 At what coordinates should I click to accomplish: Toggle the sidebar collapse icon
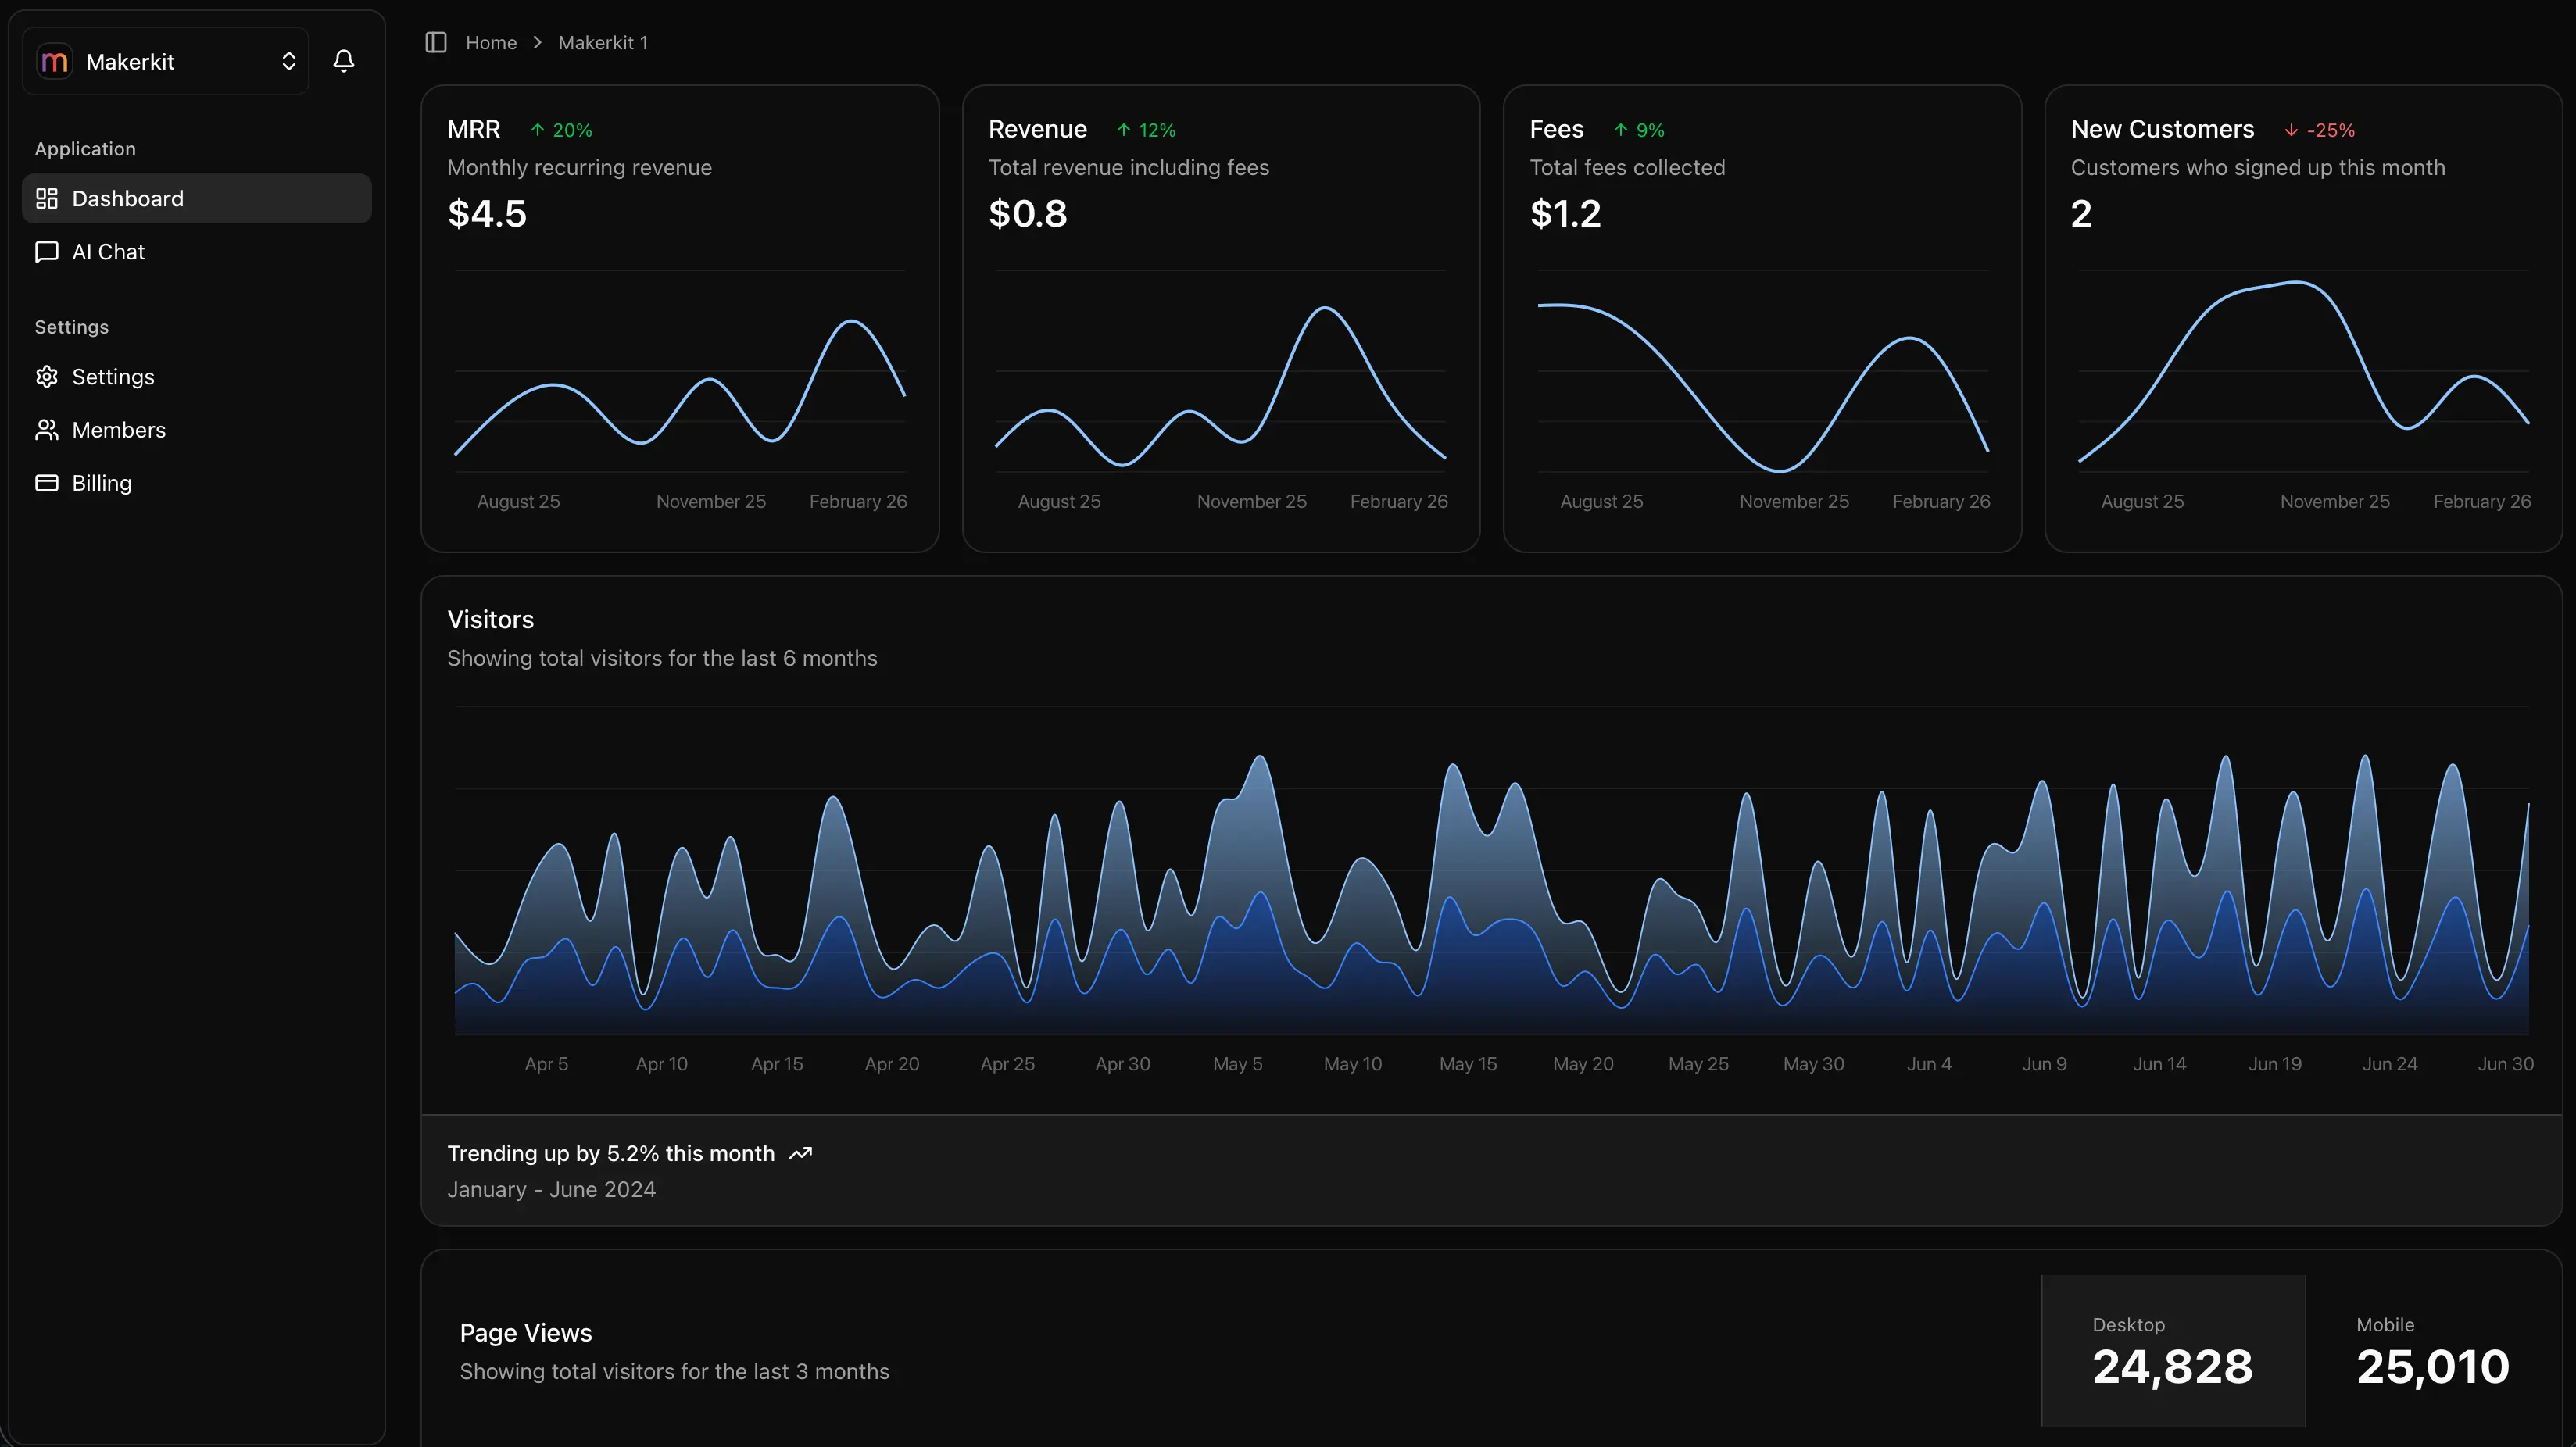(x=435, y=42)
